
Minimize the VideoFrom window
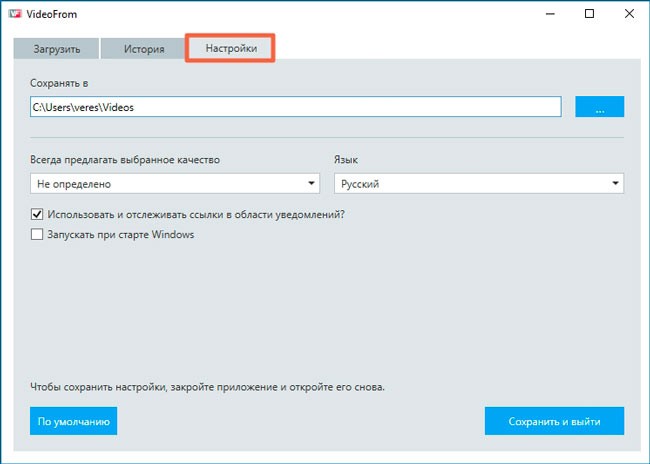[x=550, y=14]
